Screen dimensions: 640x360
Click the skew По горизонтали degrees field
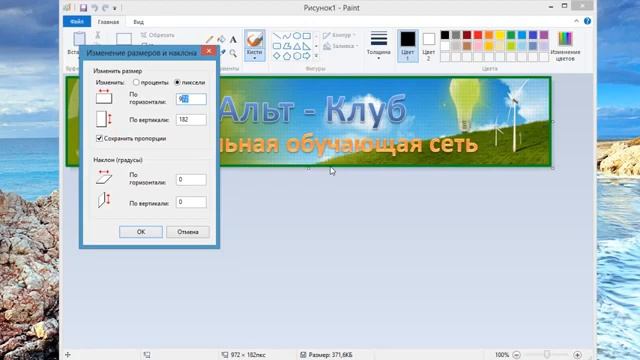coord(191,180)
